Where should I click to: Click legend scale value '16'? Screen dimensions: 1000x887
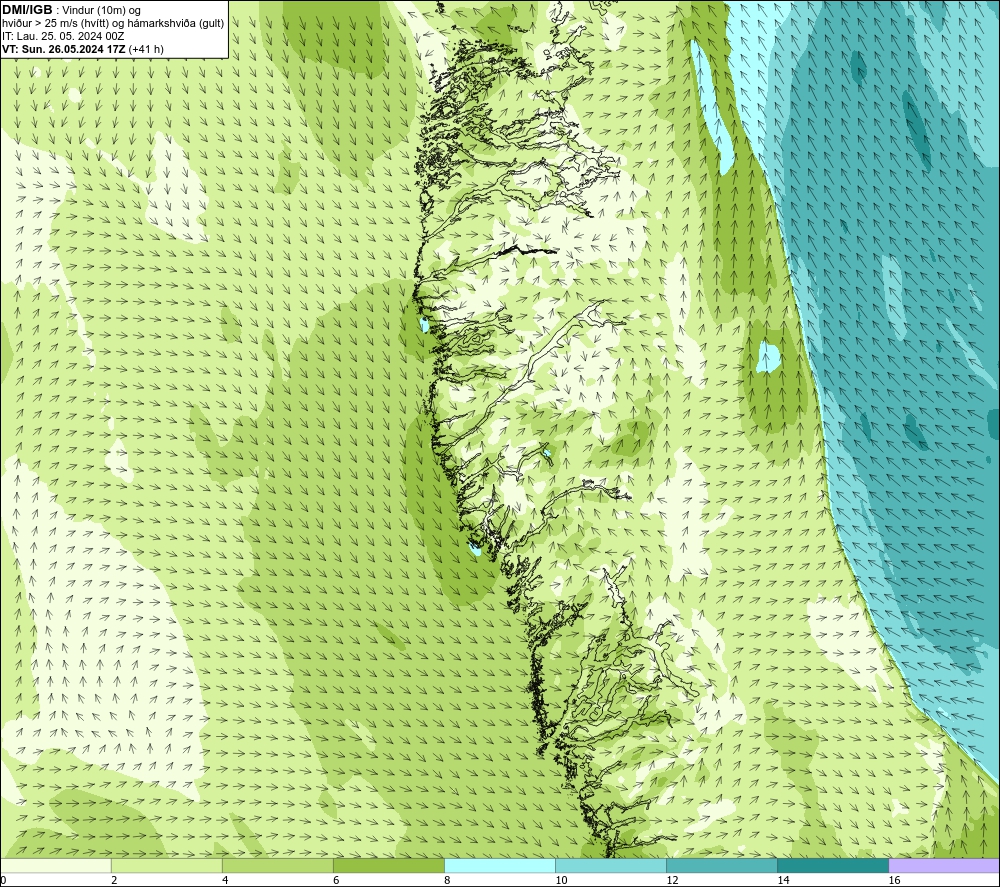894,881
